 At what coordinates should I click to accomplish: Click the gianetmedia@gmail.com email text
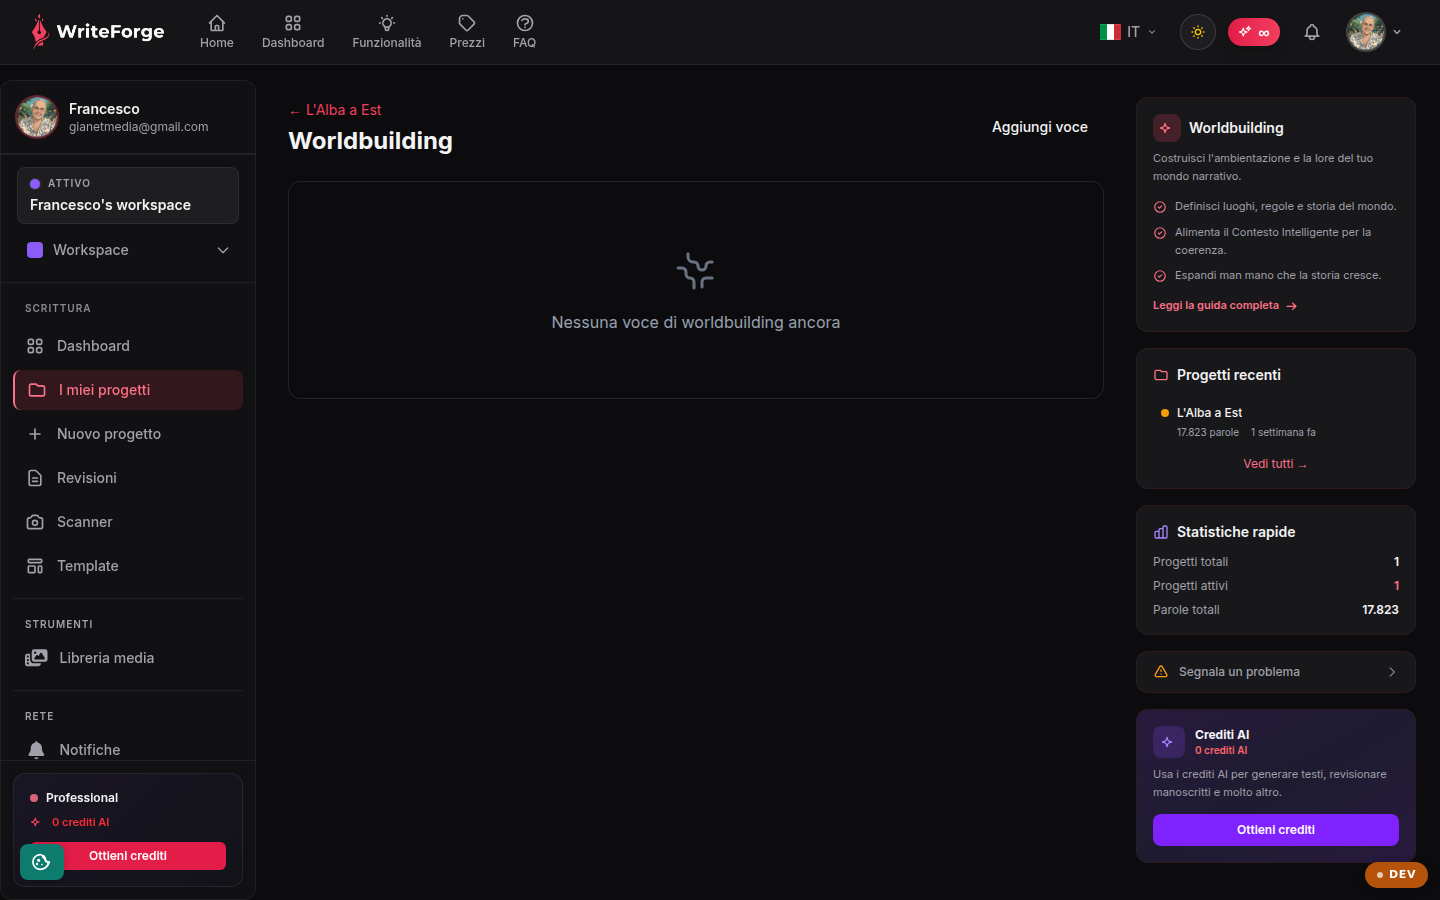[x=139, y=127]
